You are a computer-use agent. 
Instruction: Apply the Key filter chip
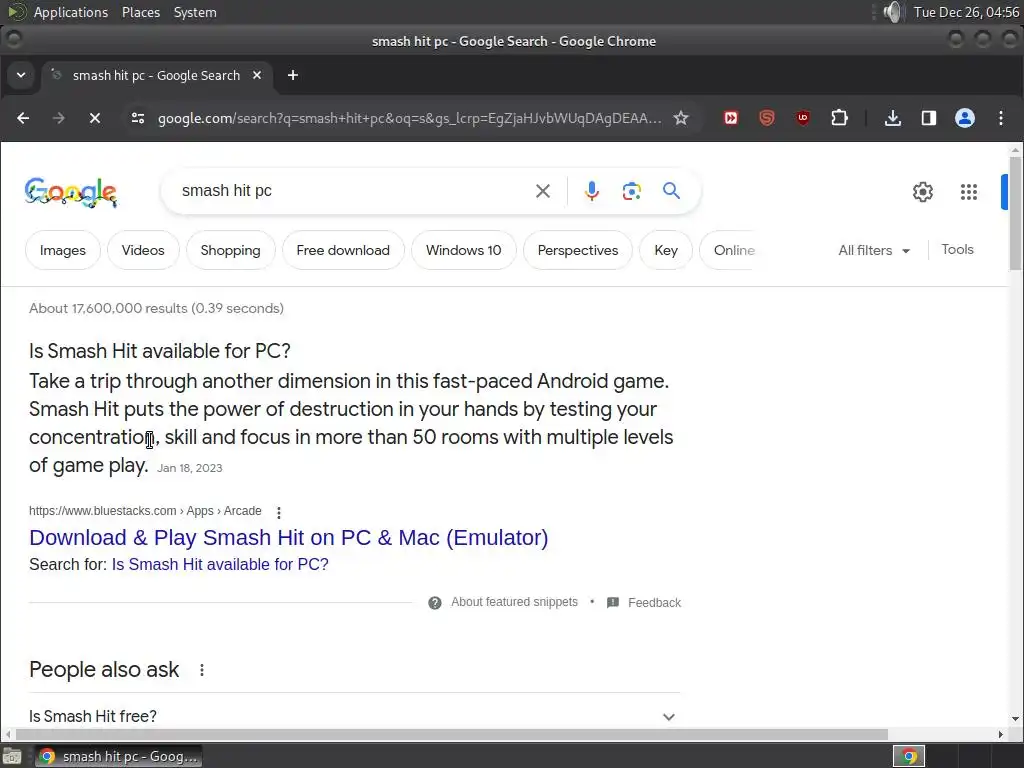666,250
